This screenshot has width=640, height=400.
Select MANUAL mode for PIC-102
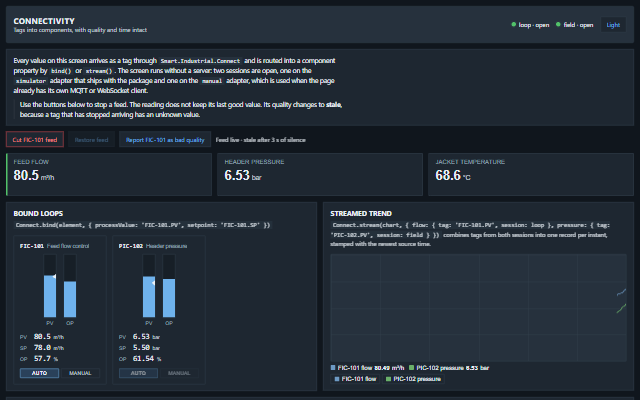[179, 373]
